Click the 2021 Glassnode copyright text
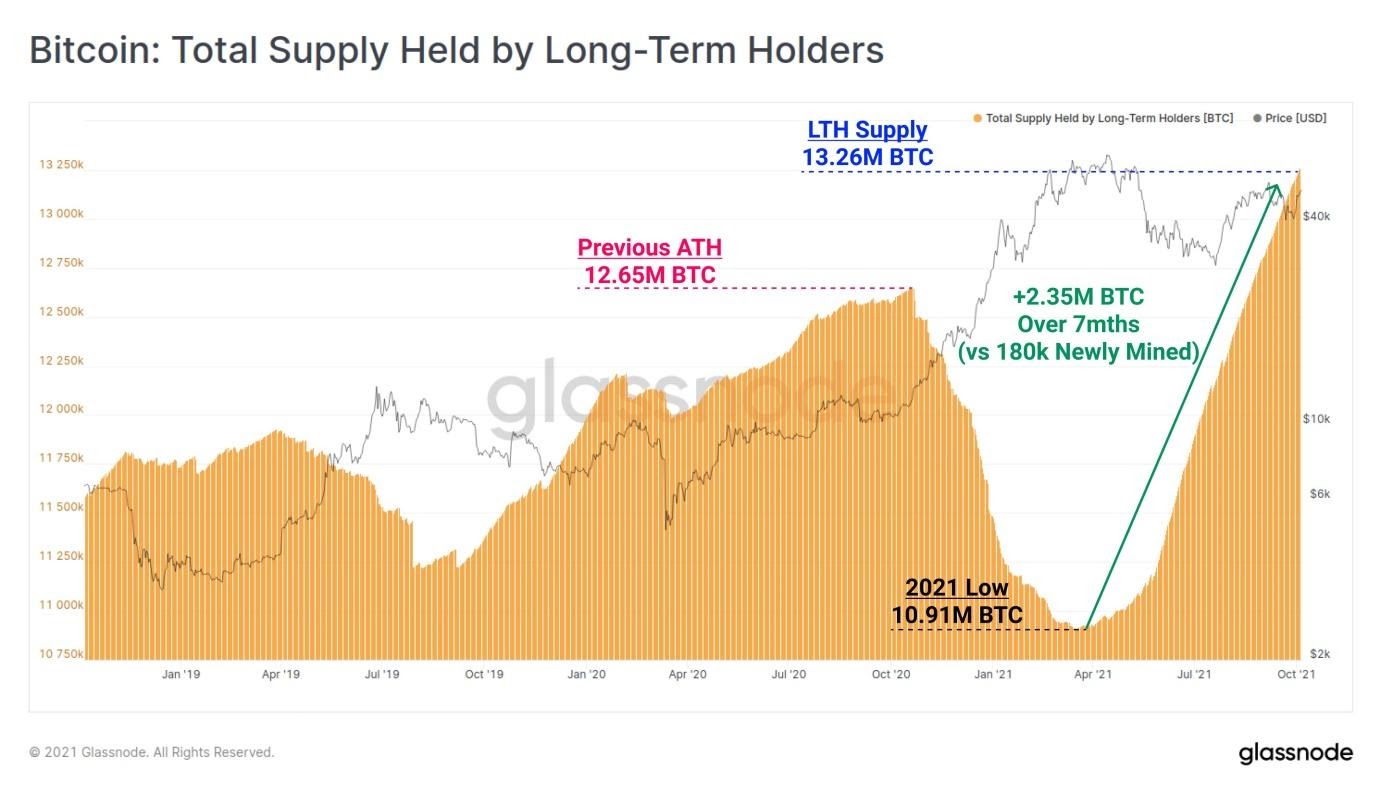 152,752
